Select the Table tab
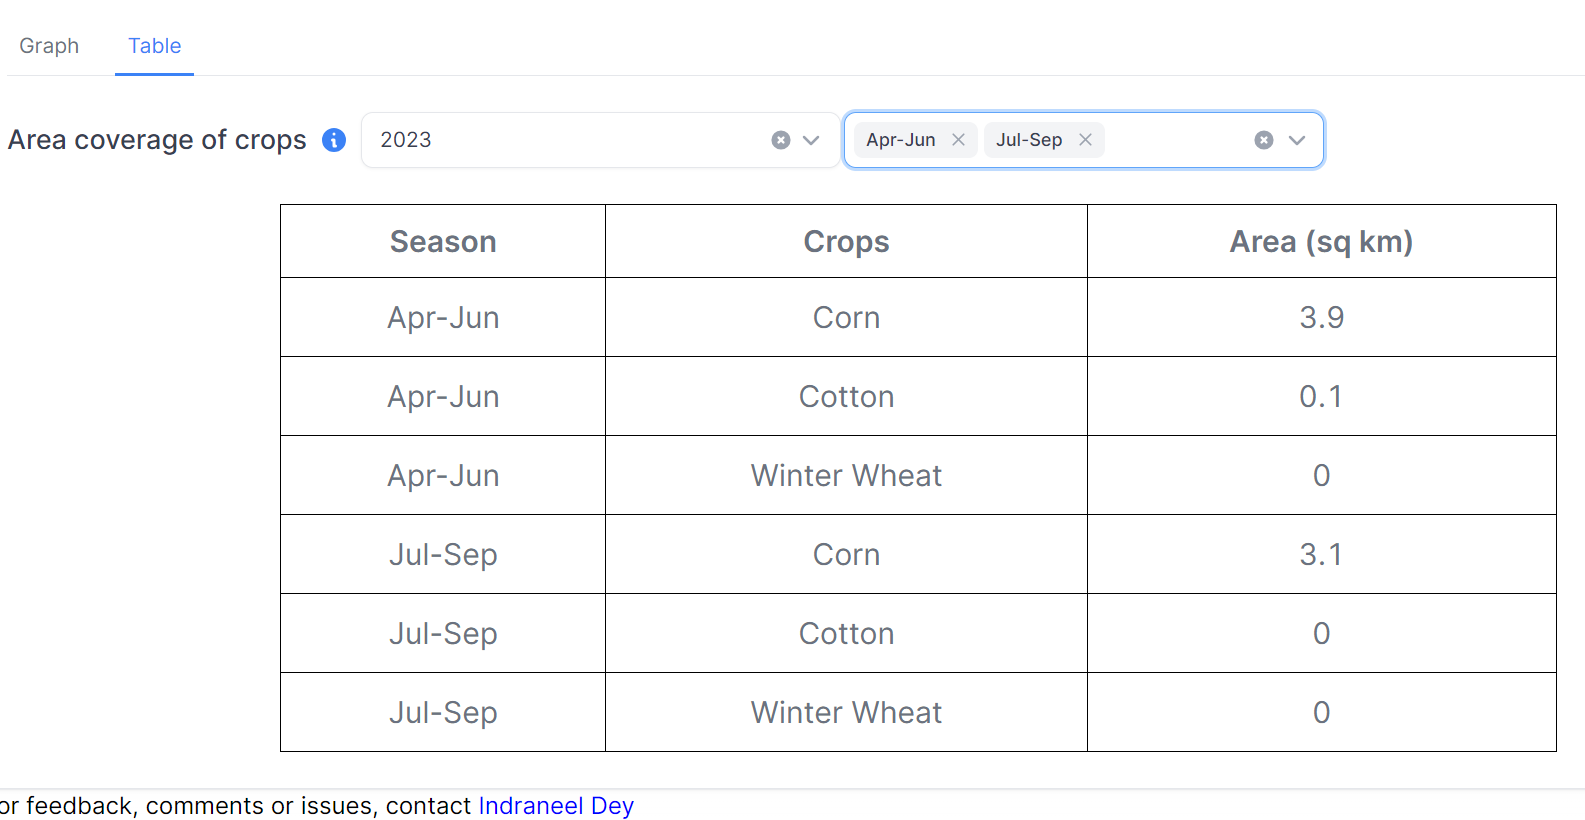This screenshot has height=820, width=1585. point(154,46)
